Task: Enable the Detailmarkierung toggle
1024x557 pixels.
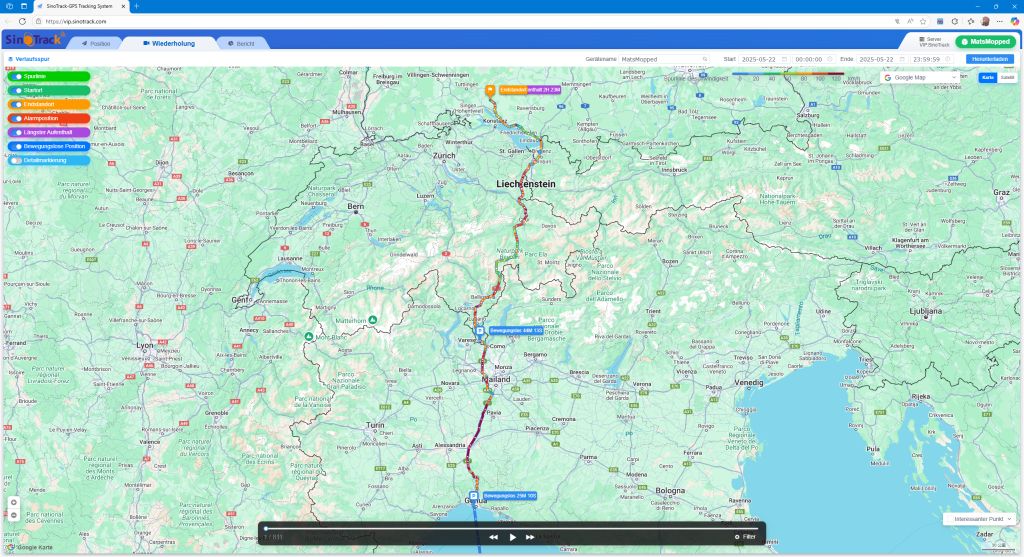Action: click(x=18, y=160)
